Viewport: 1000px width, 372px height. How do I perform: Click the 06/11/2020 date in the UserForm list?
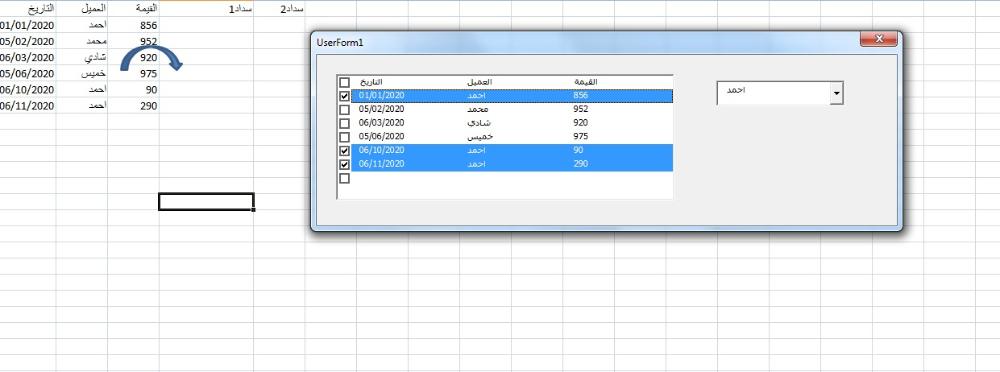point(381,164)
